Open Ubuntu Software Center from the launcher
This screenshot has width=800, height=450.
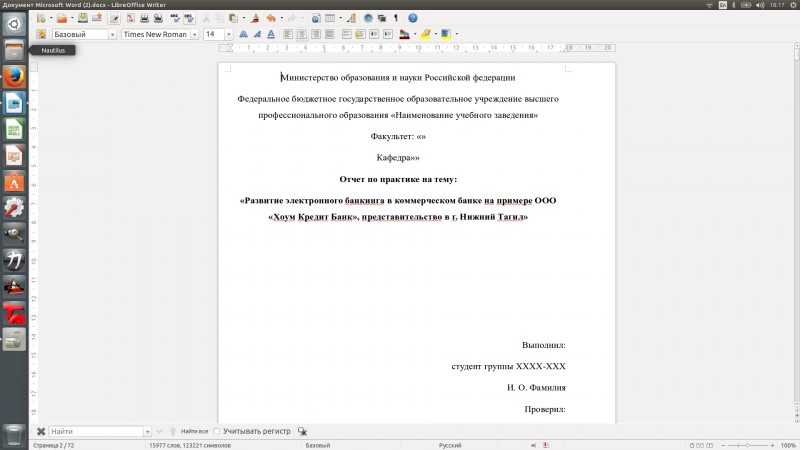[x=14, y=182]
